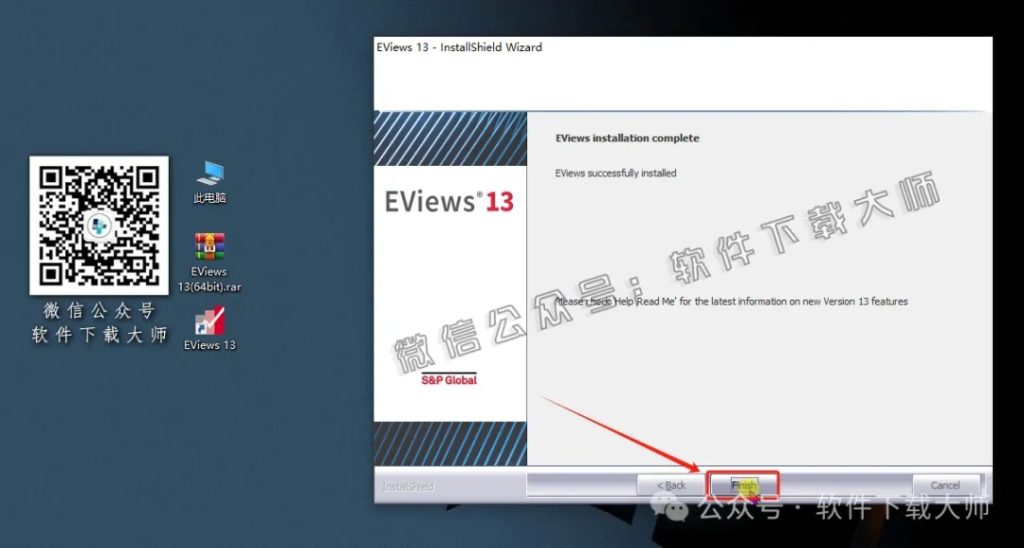Click the Back button
Viewport: 1024px width, 548px height.
tap(671, 485)
